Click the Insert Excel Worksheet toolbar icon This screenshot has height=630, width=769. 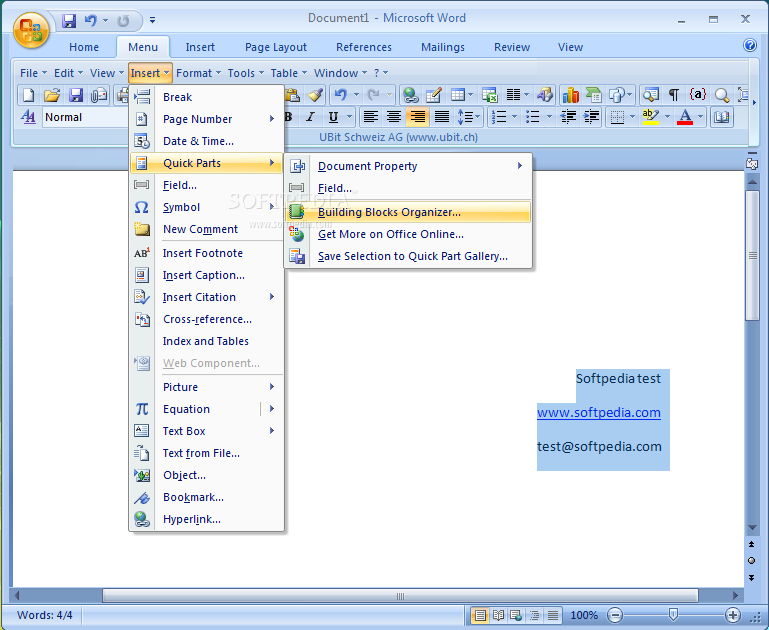coord(489,95)
